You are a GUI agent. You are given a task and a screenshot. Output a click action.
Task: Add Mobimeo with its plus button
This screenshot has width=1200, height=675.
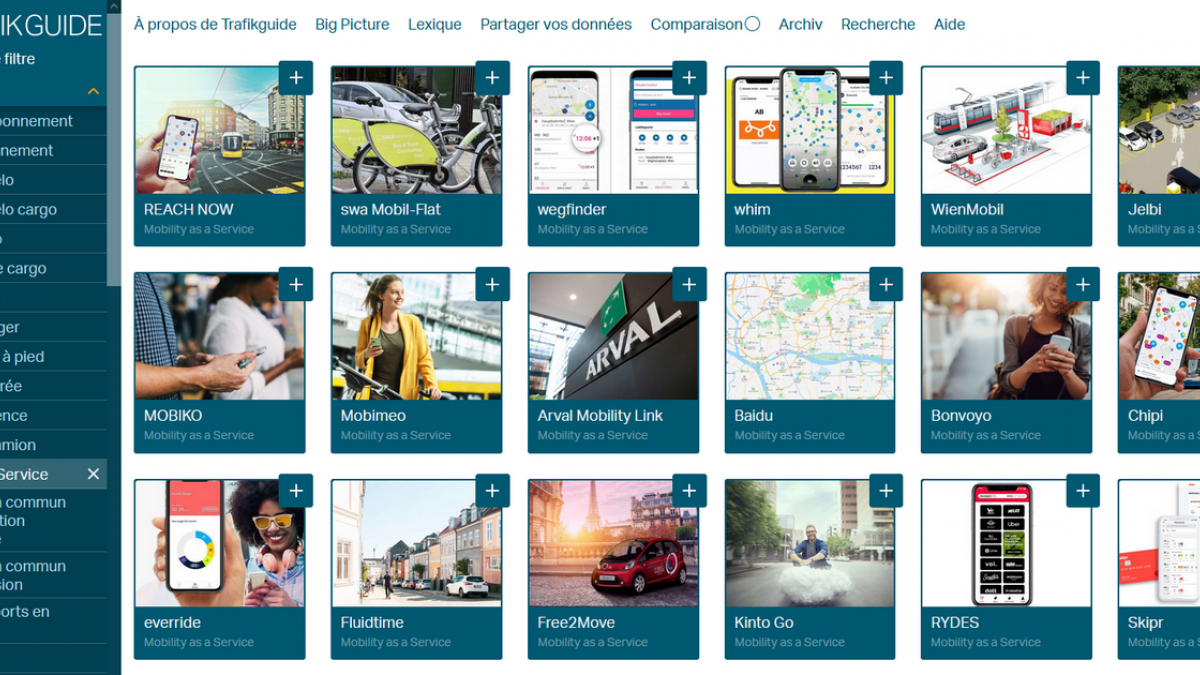coord(492,284)
